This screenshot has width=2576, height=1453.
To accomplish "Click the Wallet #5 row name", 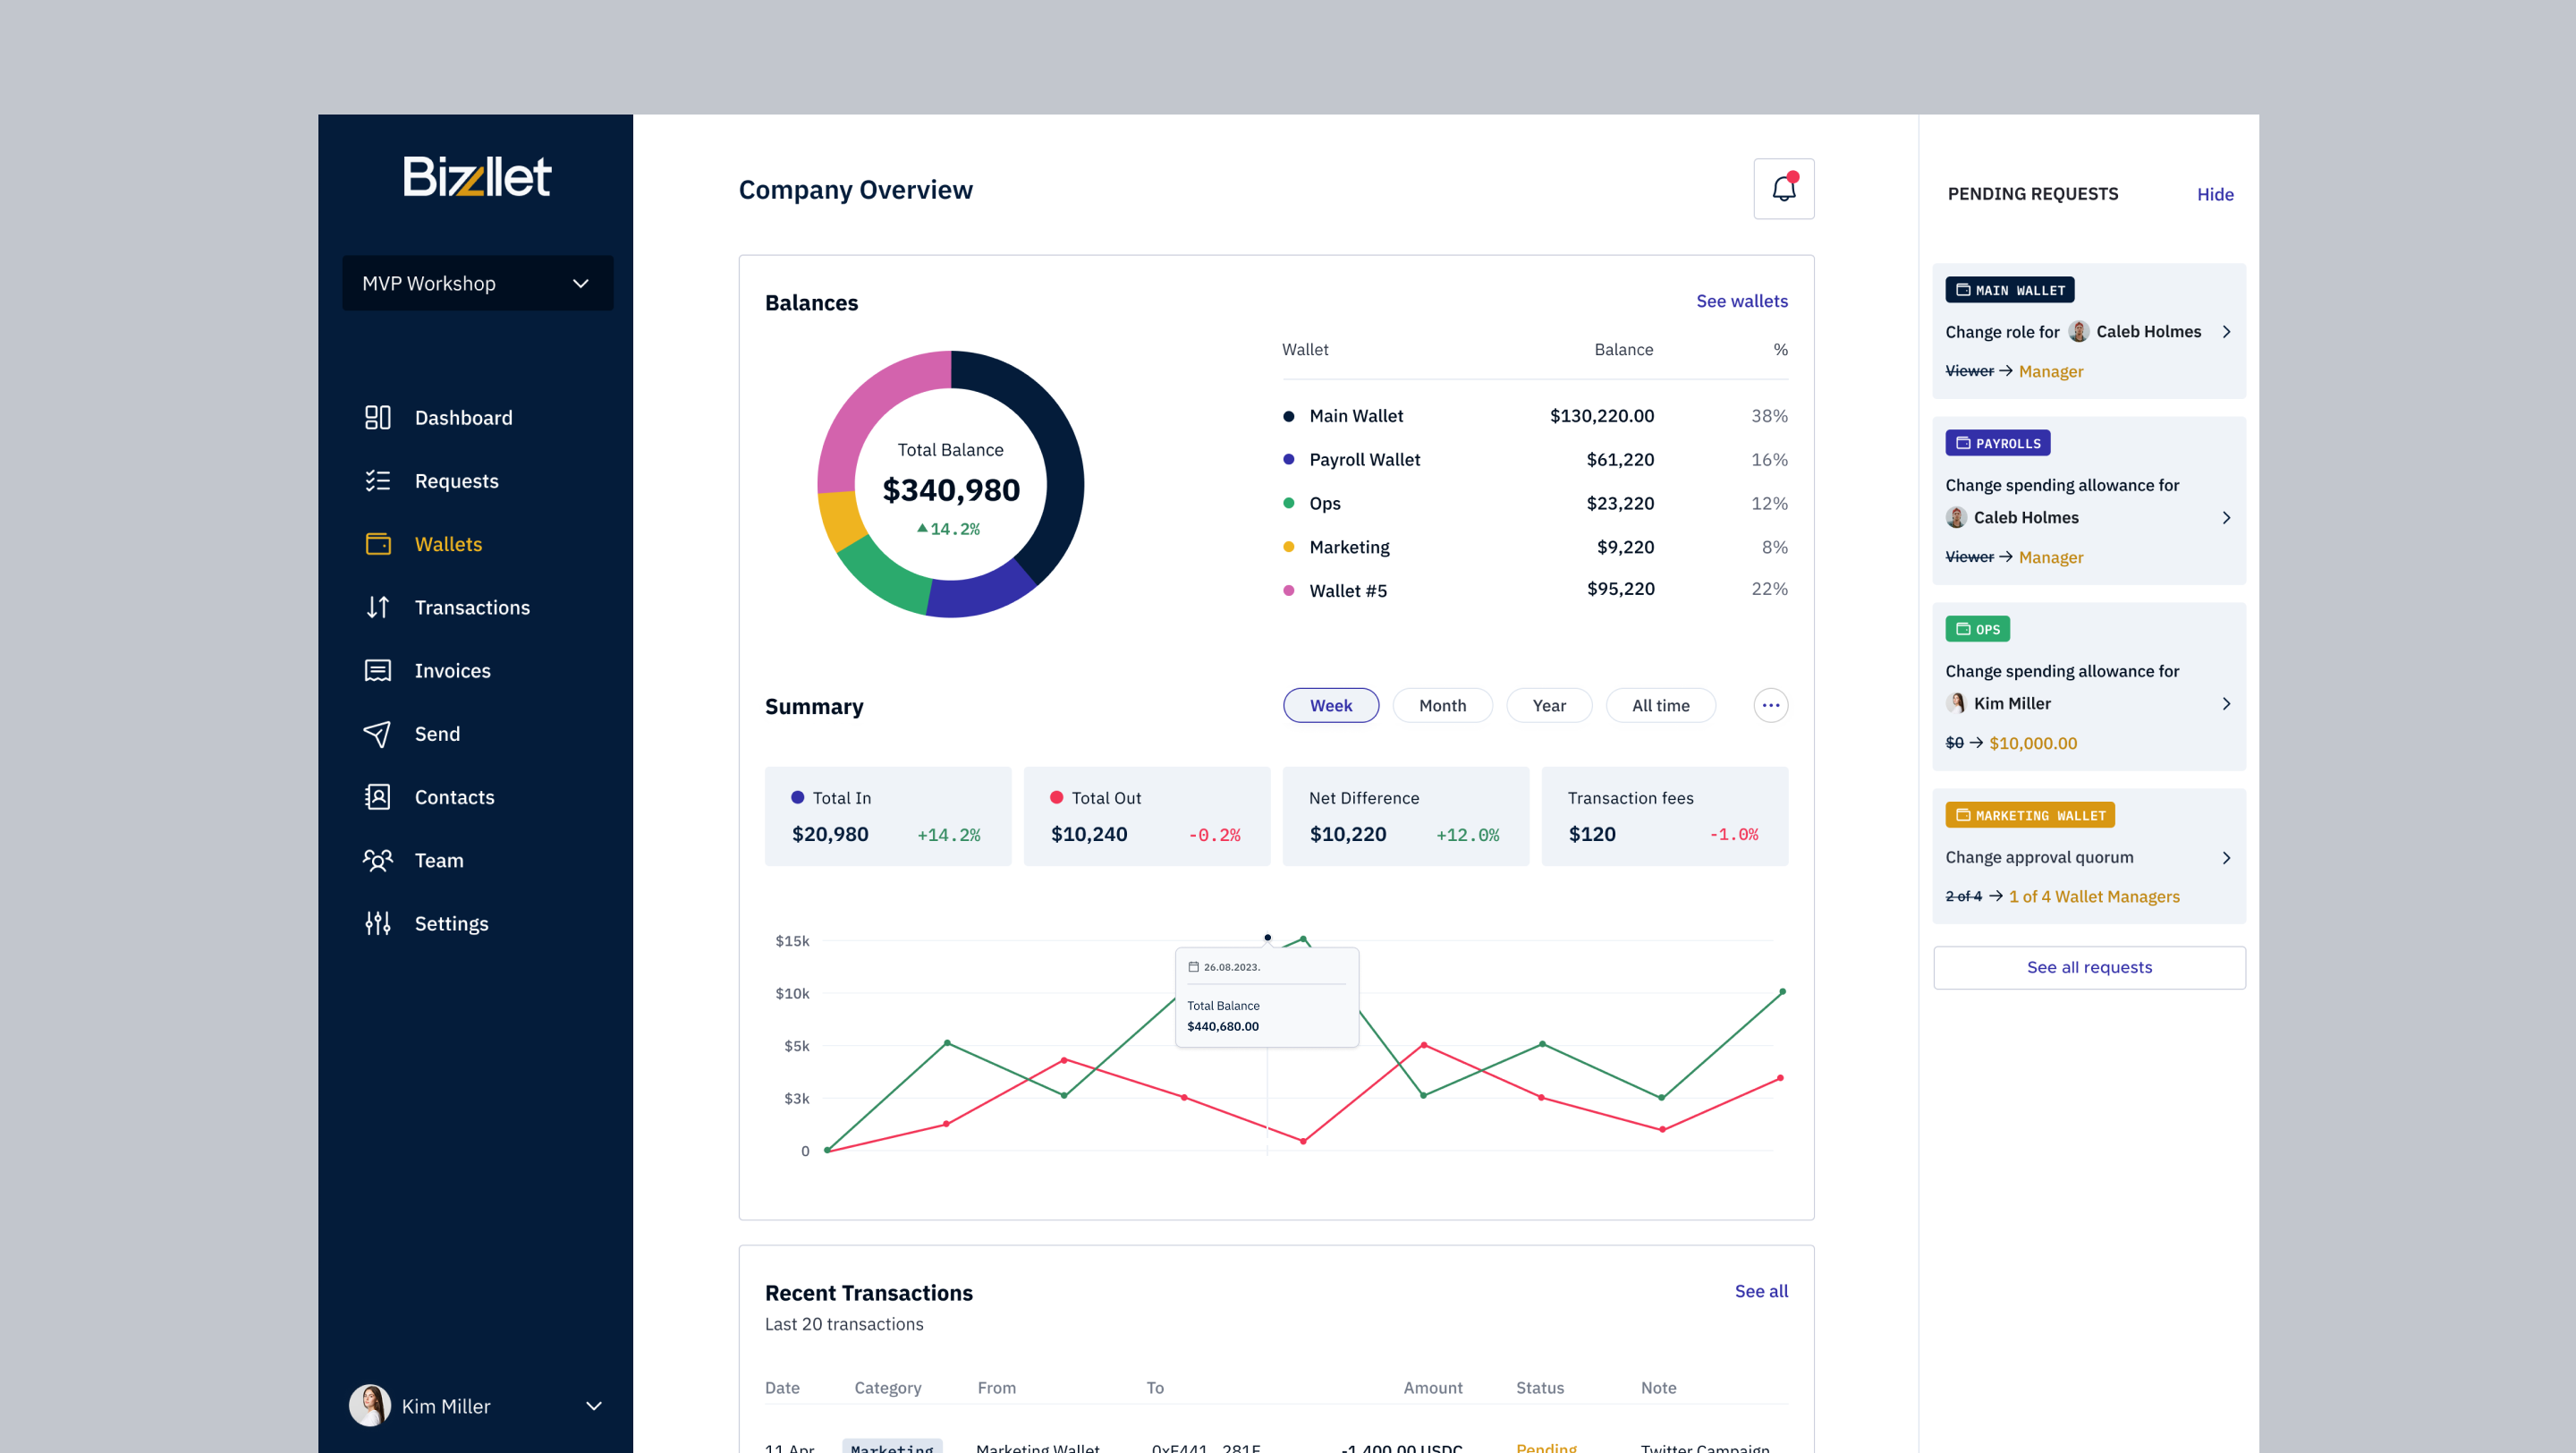I will [1347, 590].
